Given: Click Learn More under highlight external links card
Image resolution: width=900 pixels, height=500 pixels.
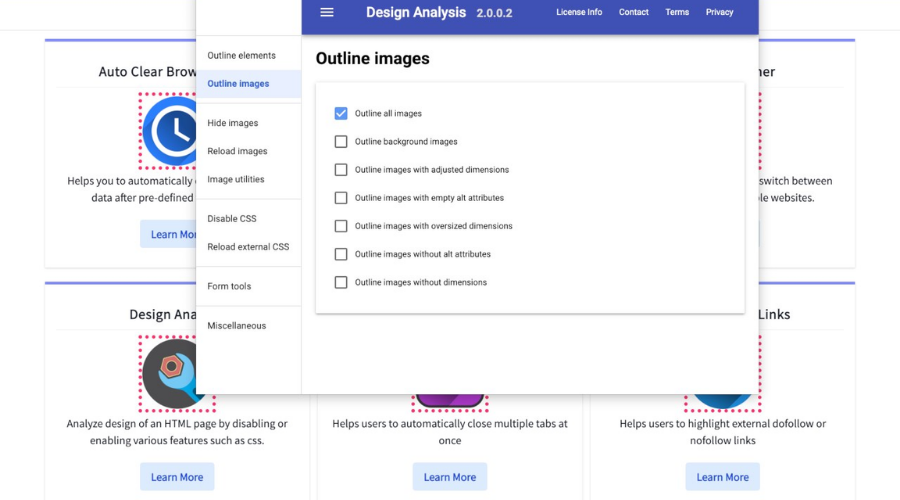Looking at the screenshot, I should 722,477.
